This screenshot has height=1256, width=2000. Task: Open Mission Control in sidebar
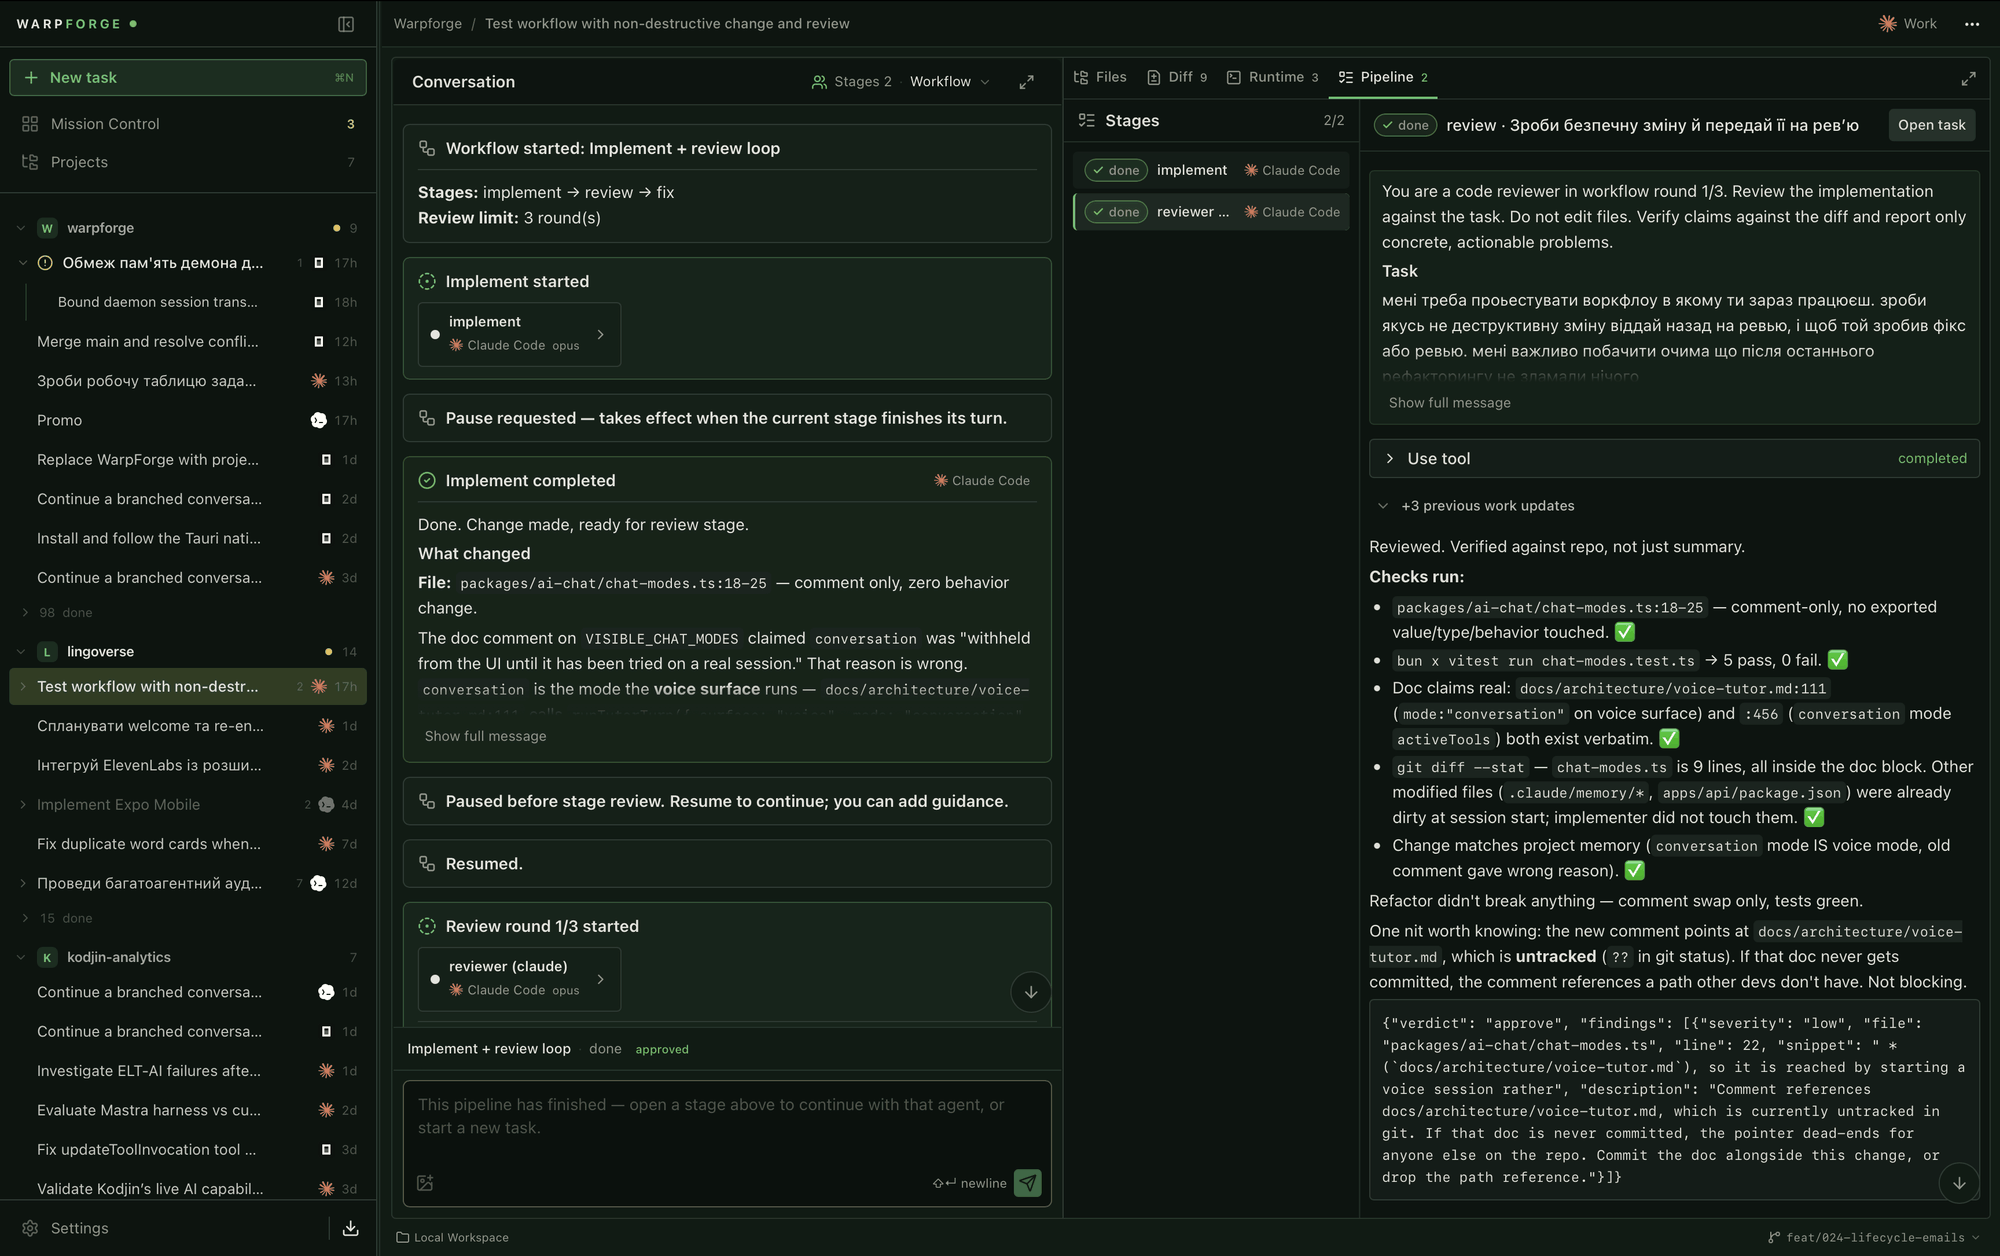pos(188,124)
